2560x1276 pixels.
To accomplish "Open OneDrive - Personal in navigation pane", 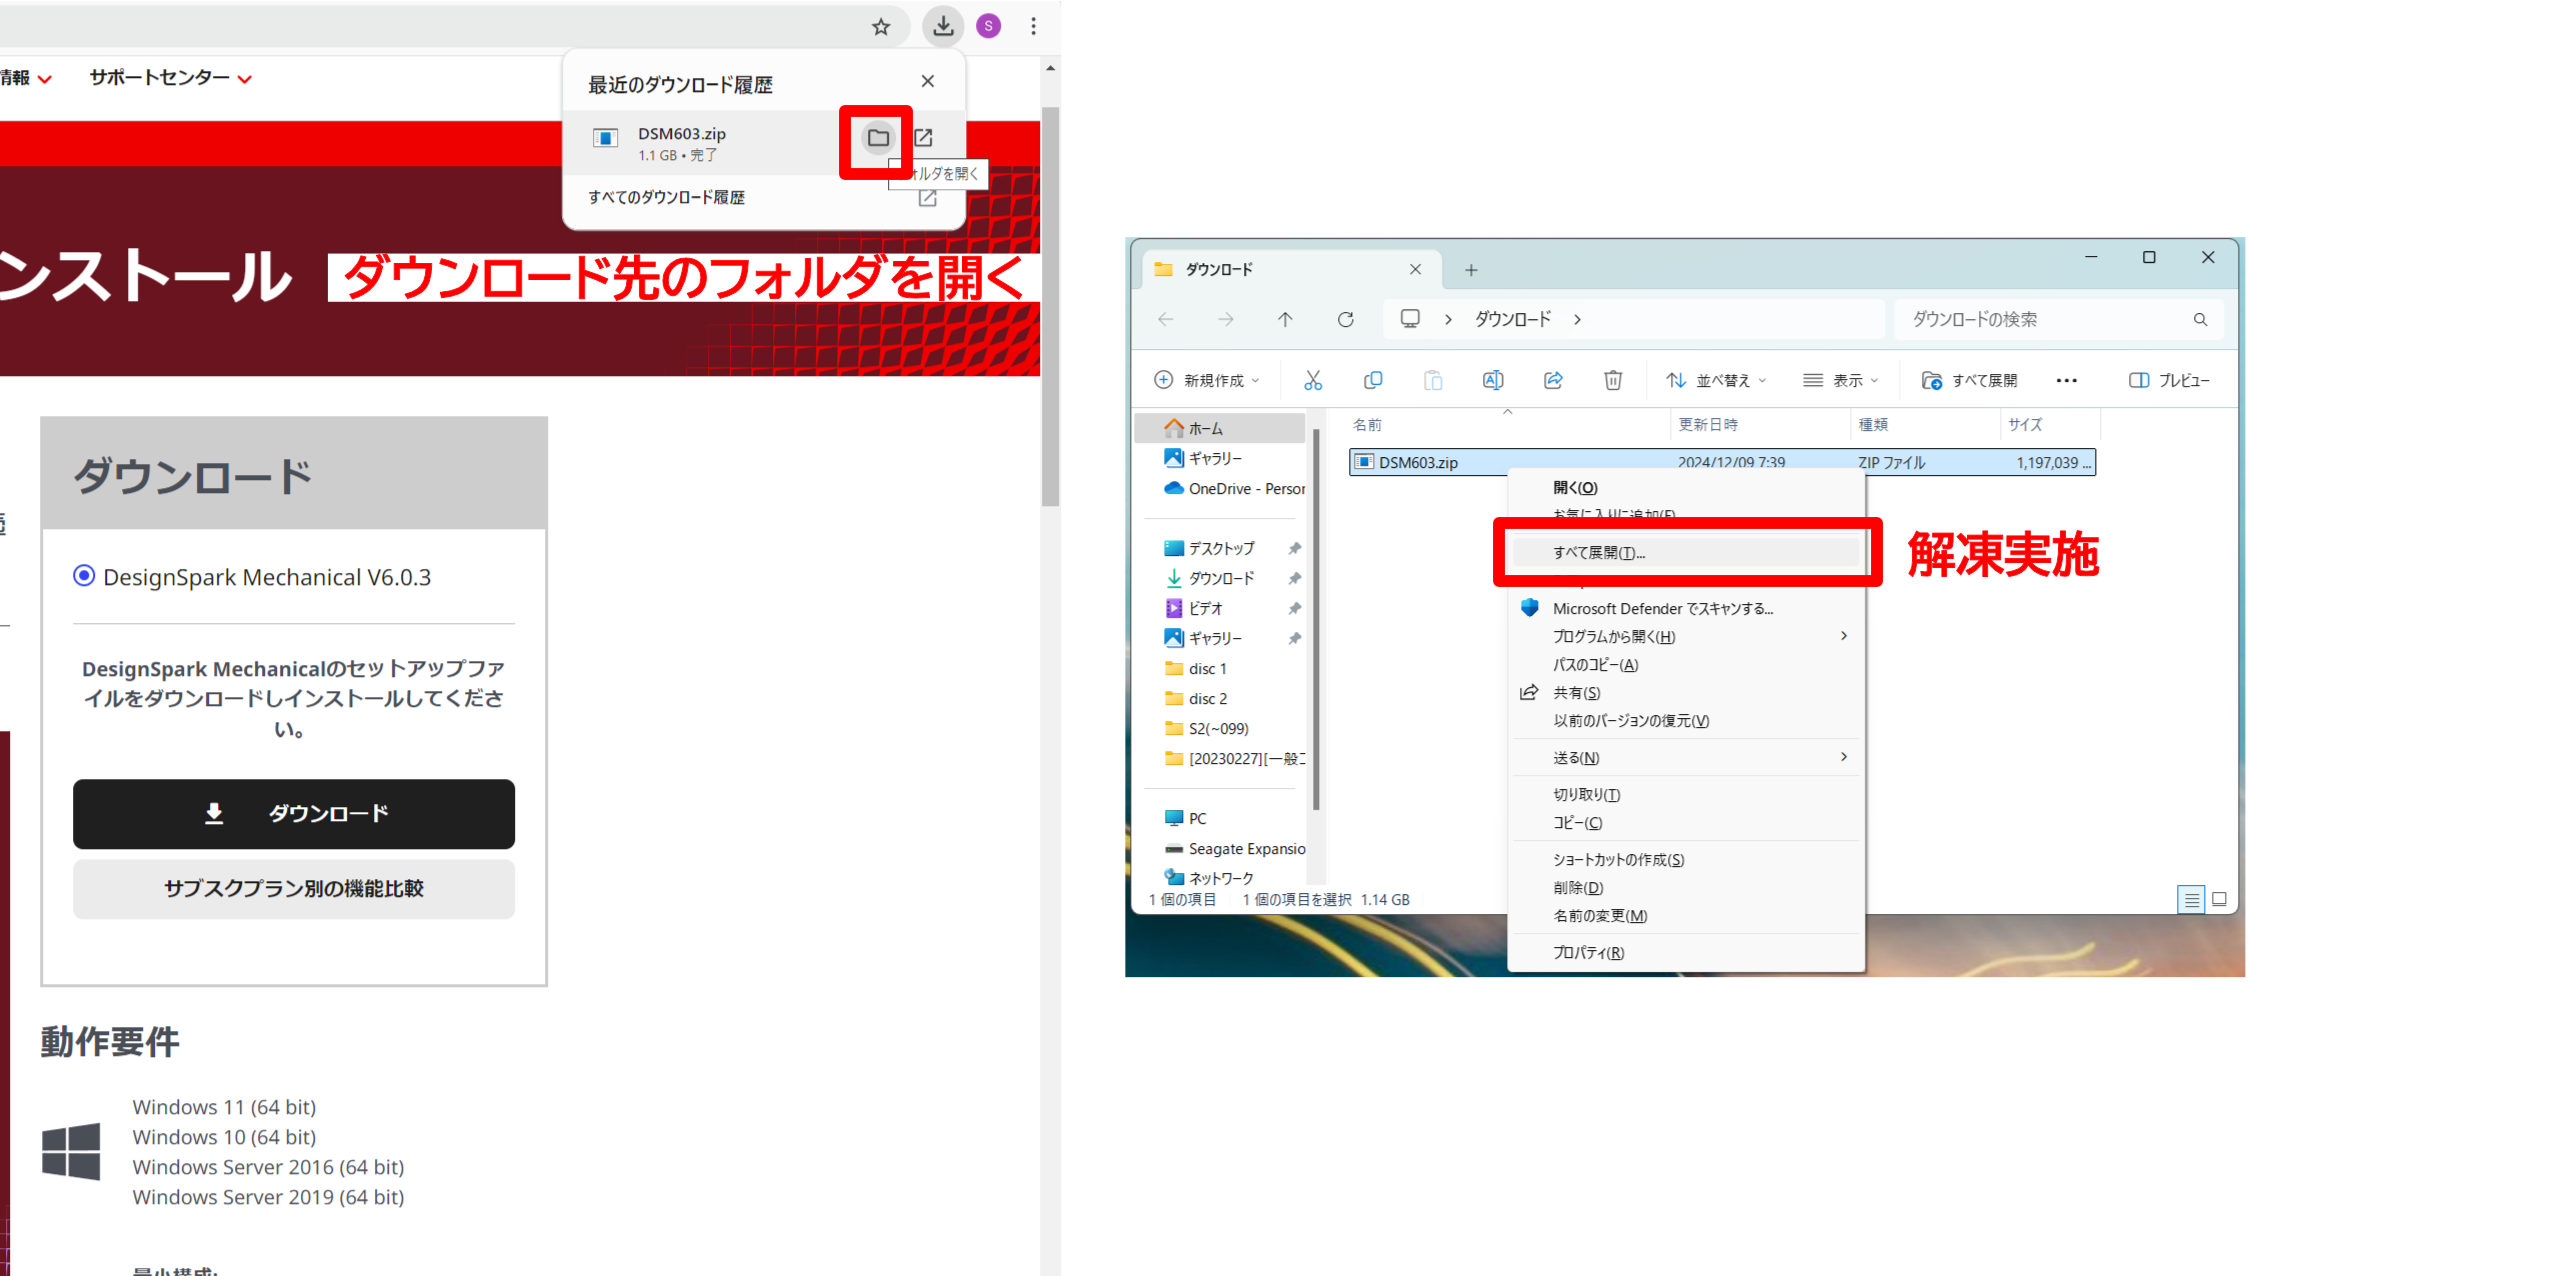I will 1234,488.
